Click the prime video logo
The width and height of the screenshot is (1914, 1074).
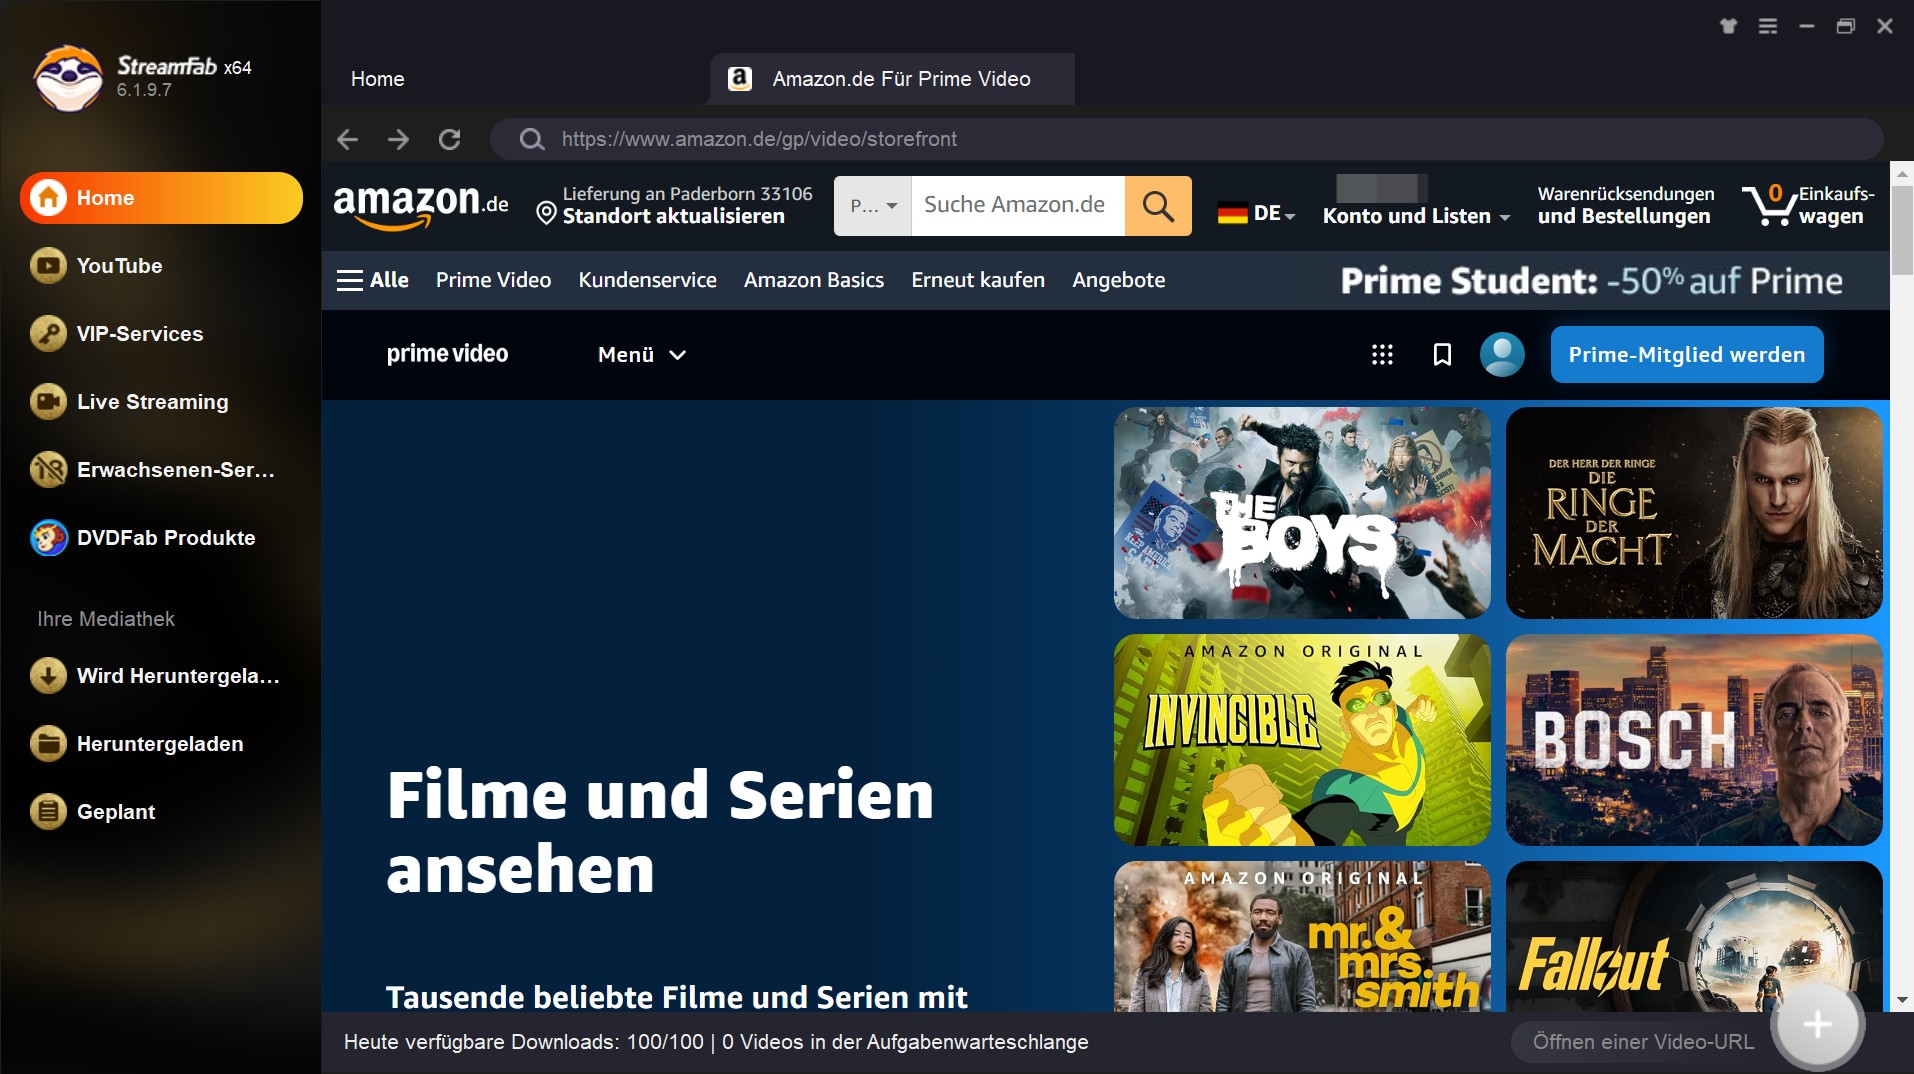tap(447, 354)
